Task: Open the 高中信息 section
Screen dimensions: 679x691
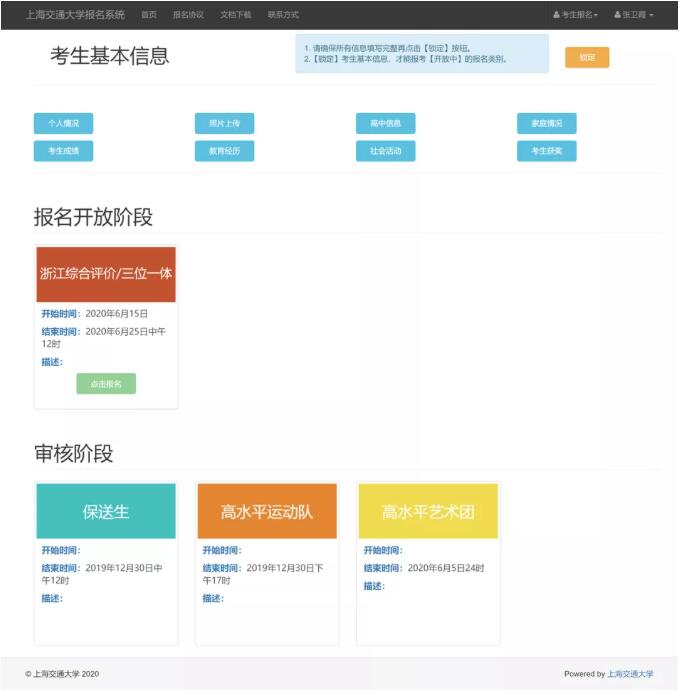Action: (385, 124)
